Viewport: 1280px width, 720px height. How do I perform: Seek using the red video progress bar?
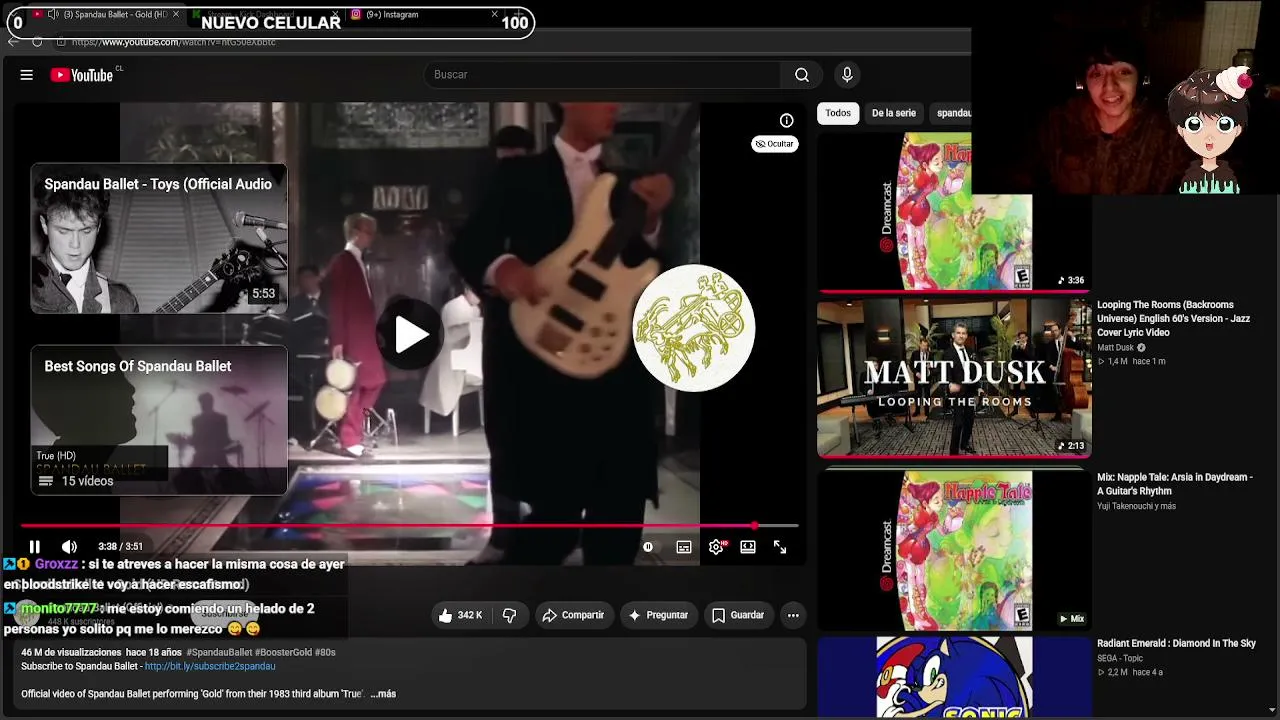point(410,526)
